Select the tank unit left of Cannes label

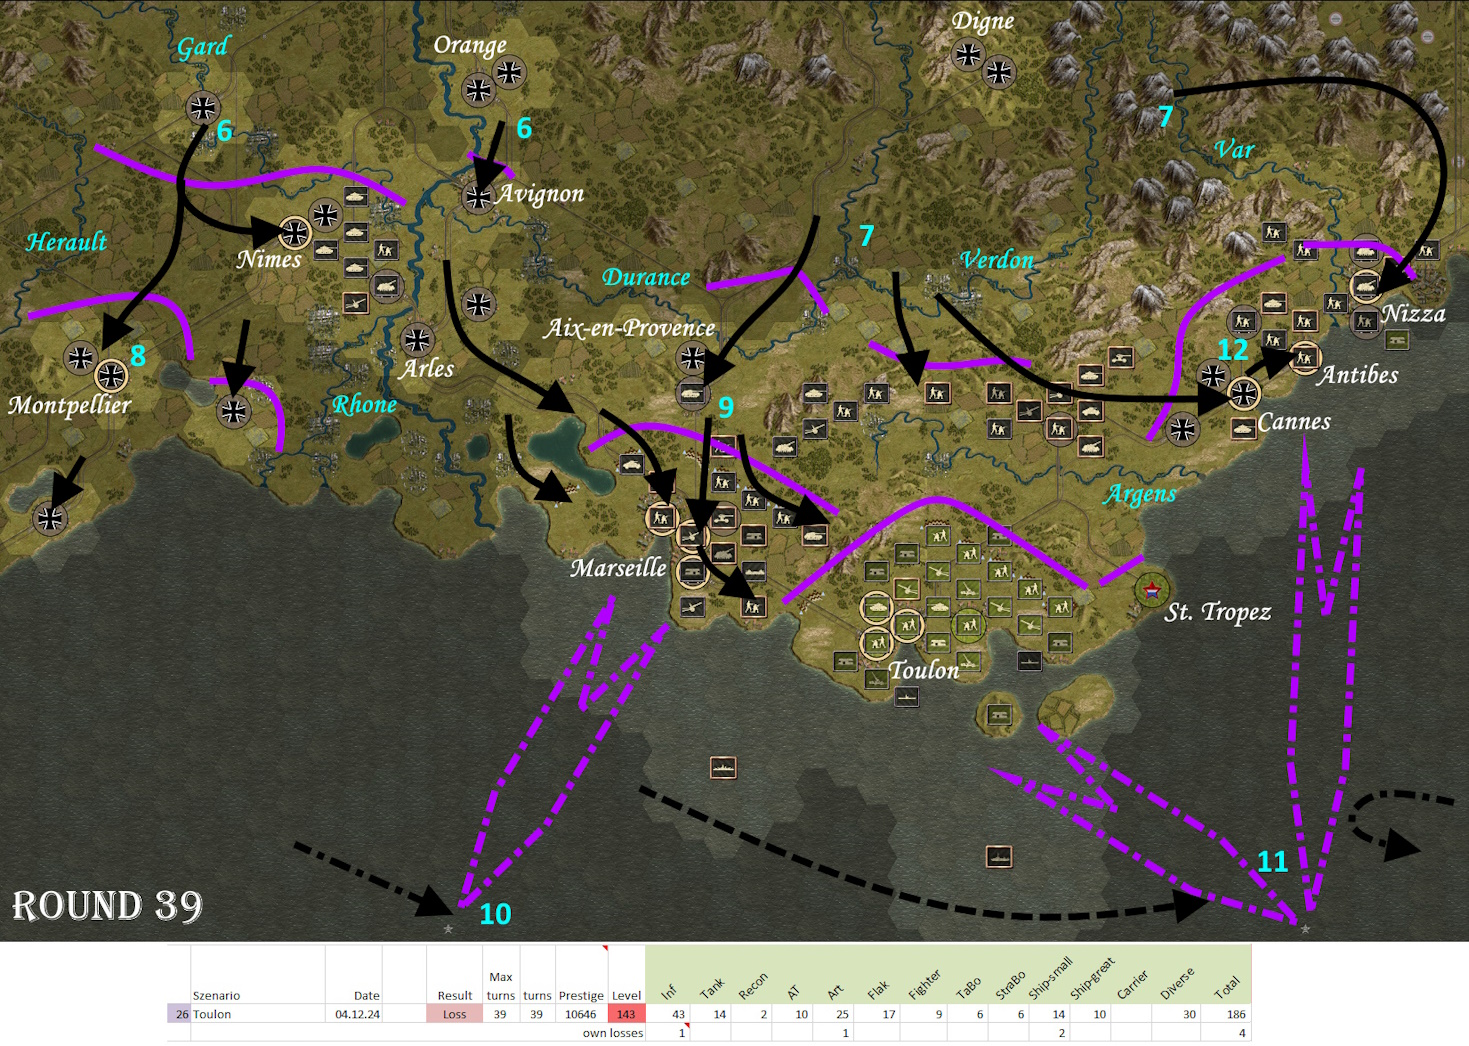coord(1242,428)
